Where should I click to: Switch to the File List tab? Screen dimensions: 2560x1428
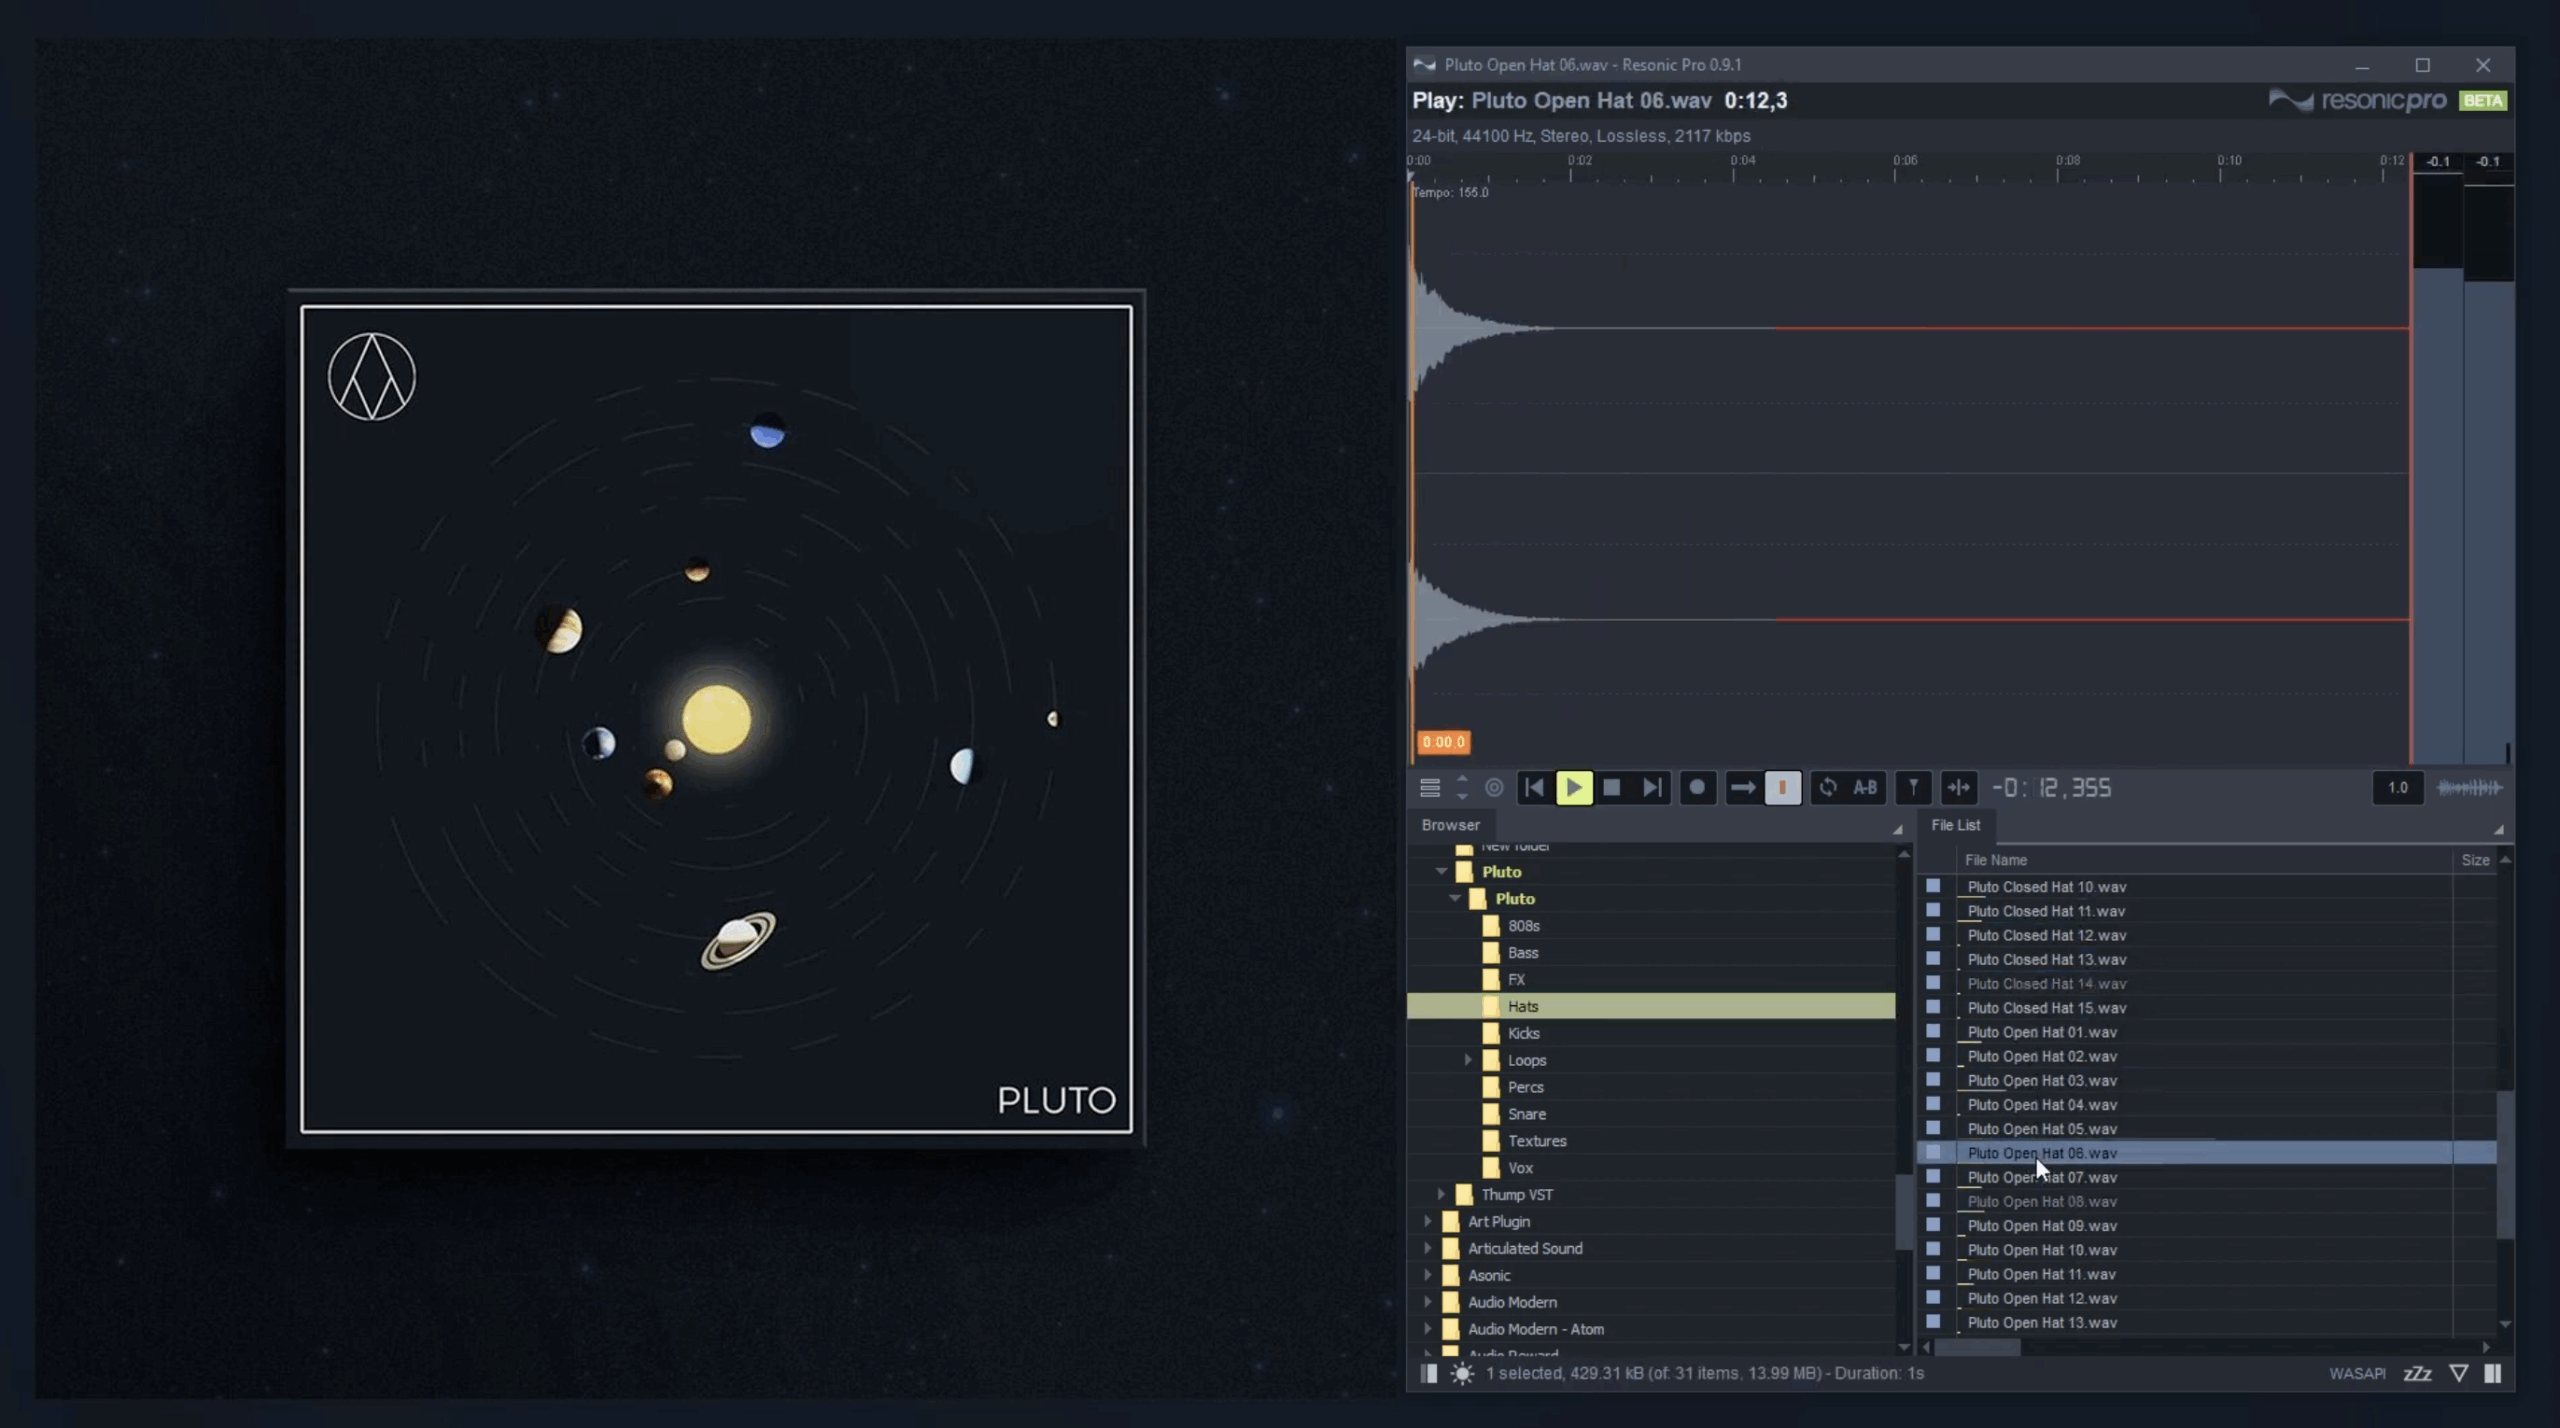click(x=1955, y=825)
